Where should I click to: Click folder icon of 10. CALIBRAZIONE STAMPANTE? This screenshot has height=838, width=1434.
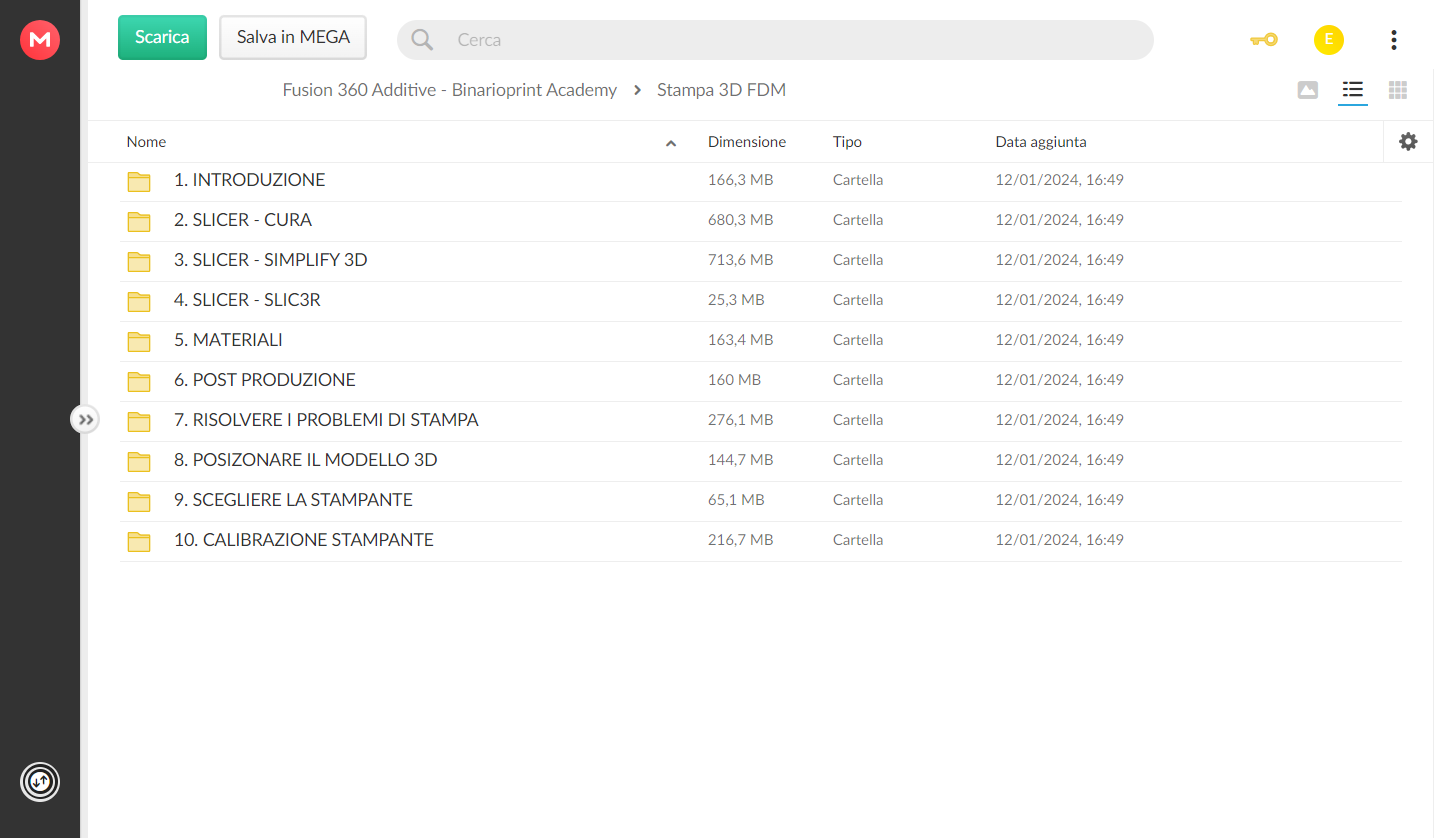click(139, 541)
